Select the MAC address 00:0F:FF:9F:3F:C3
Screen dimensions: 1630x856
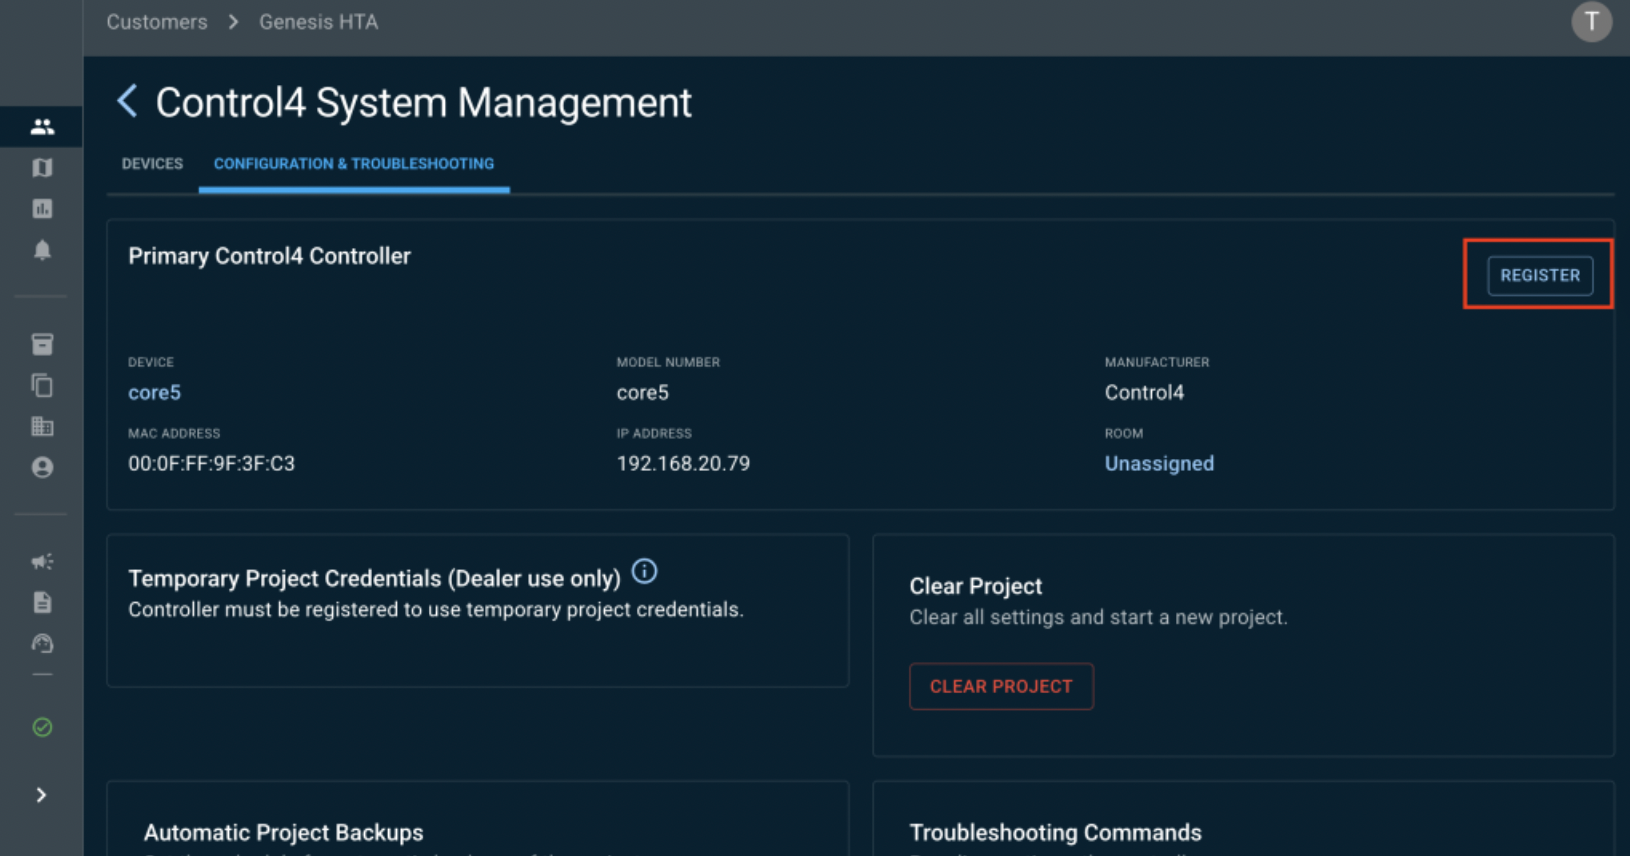tap(212, 464)
